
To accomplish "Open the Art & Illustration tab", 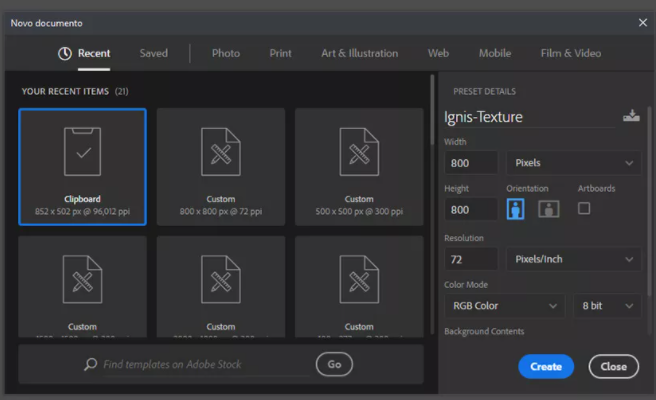I will point(360,54).
